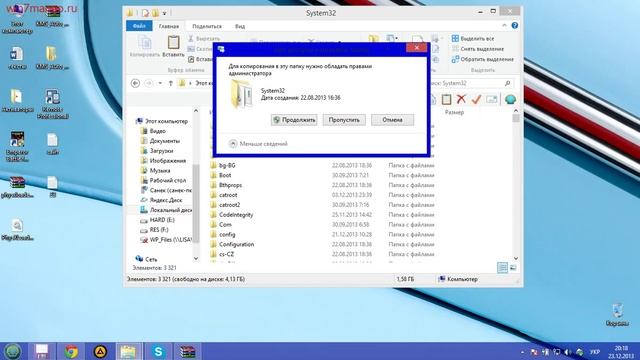Switch to the Вид ribbon tab
The image size is (640, 360).
240,26
